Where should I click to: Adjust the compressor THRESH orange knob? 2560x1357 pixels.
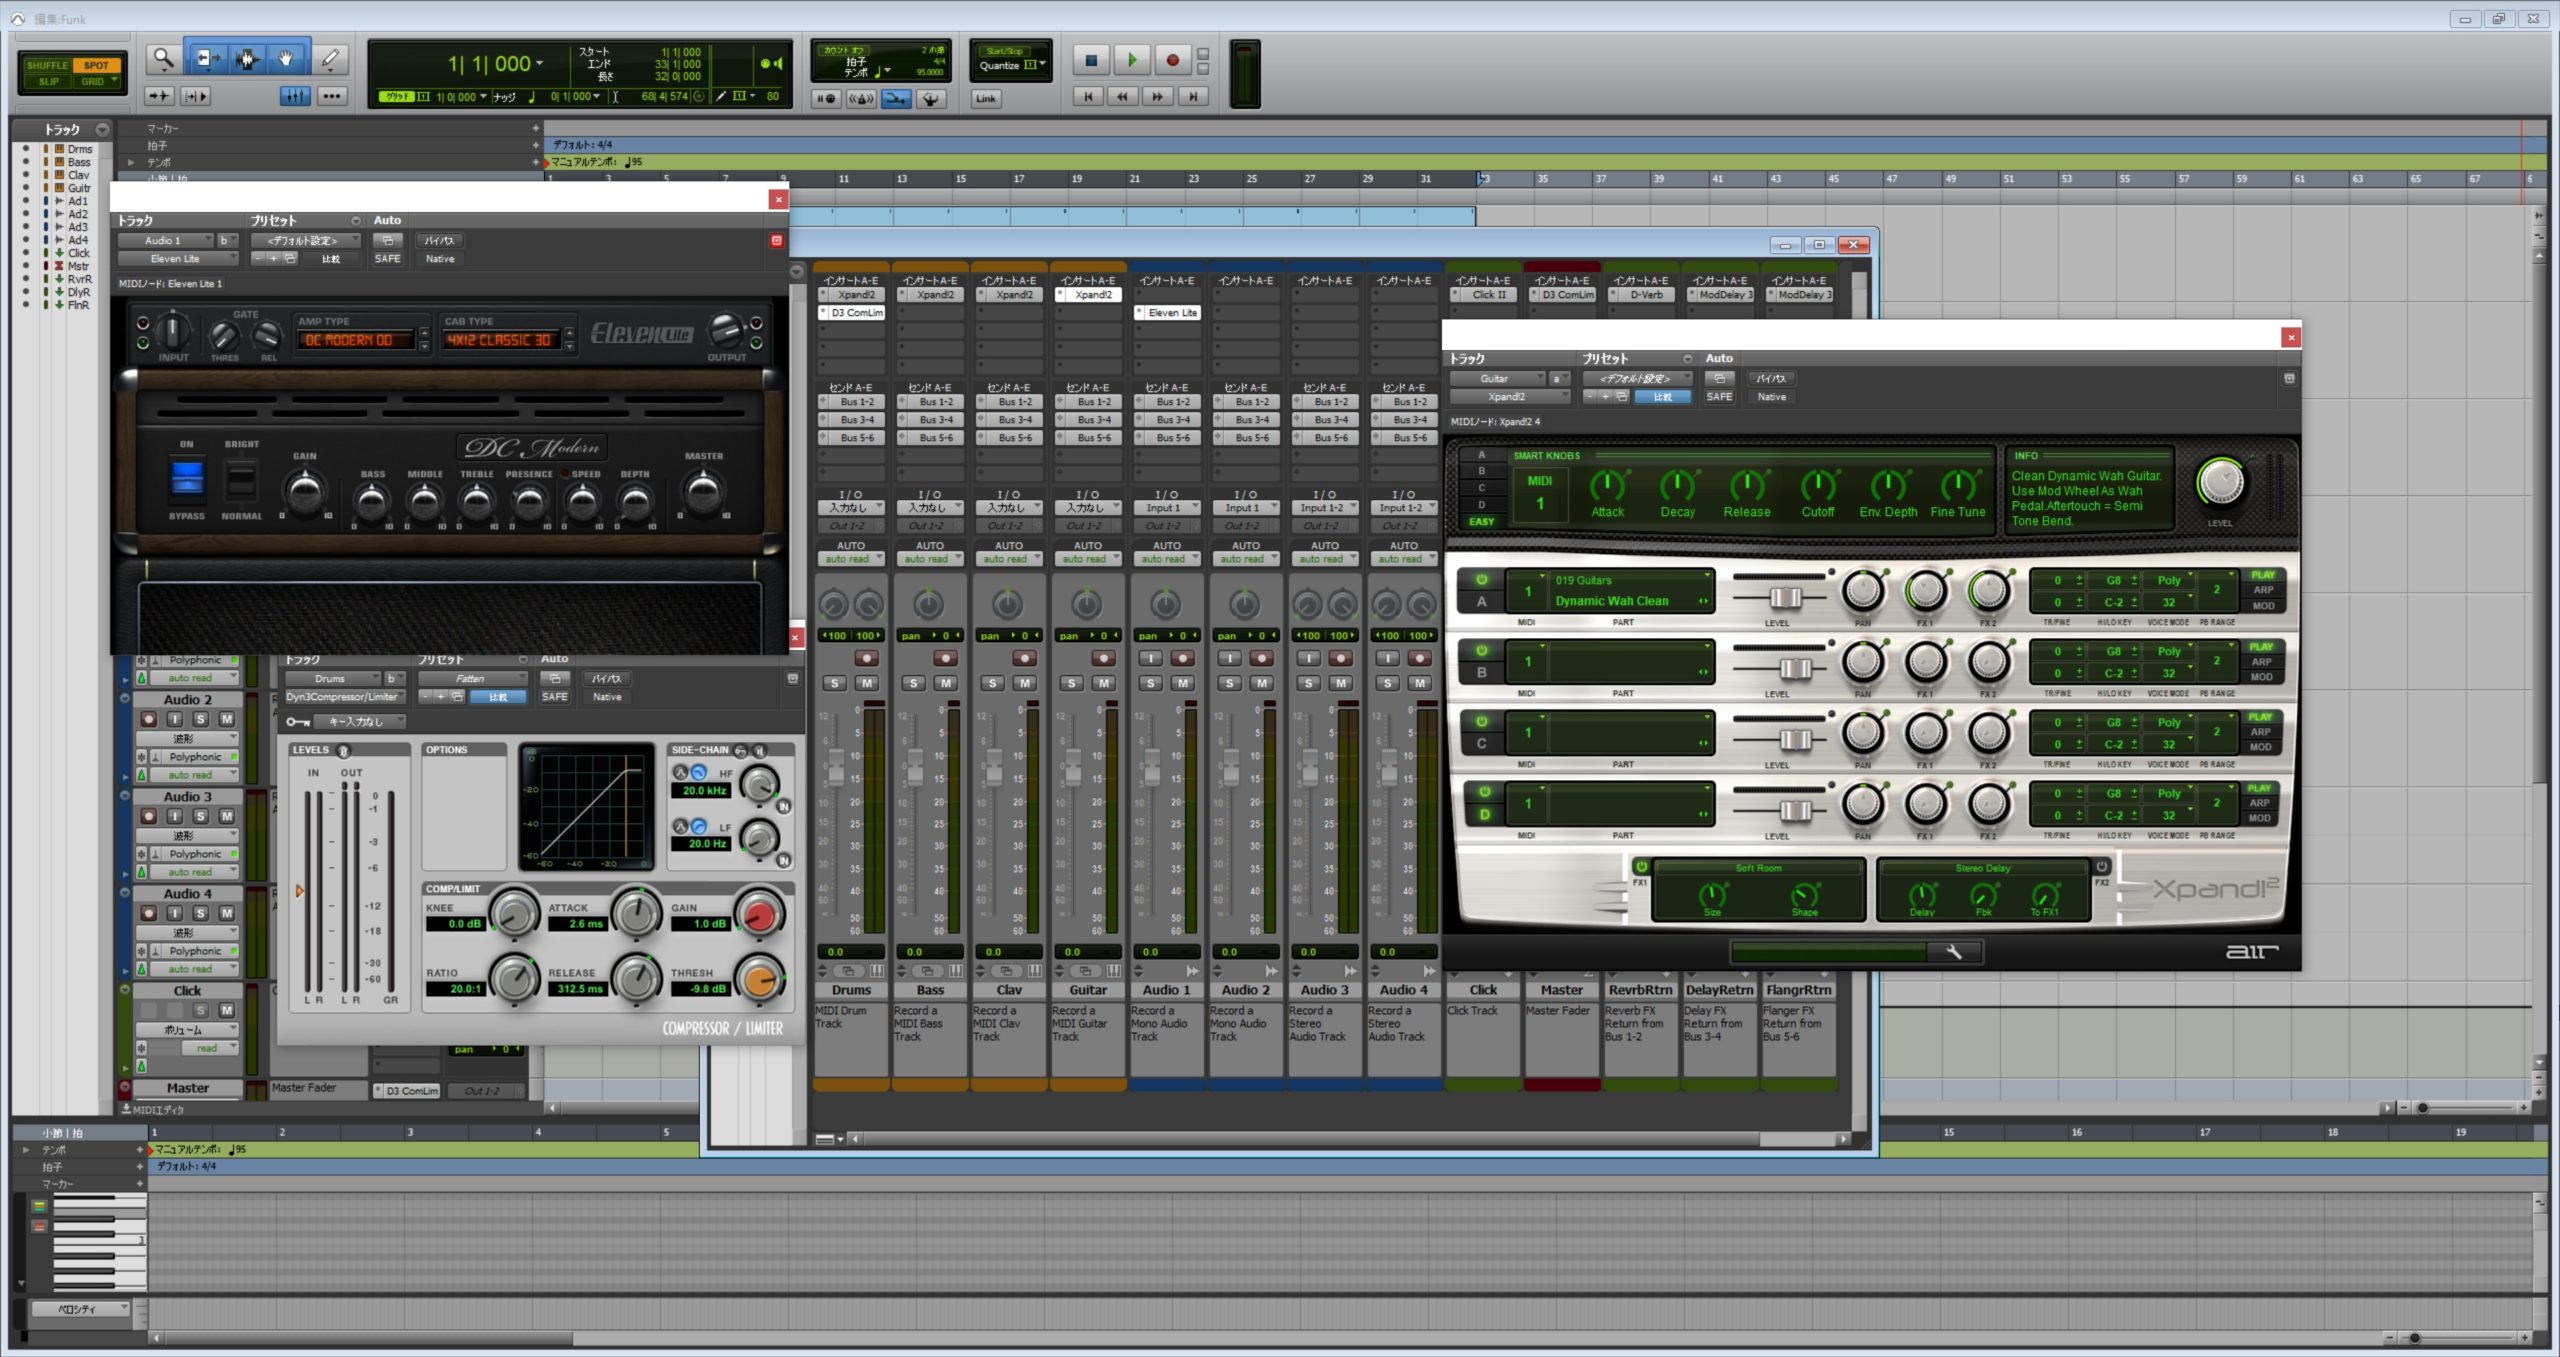[760, 978]
